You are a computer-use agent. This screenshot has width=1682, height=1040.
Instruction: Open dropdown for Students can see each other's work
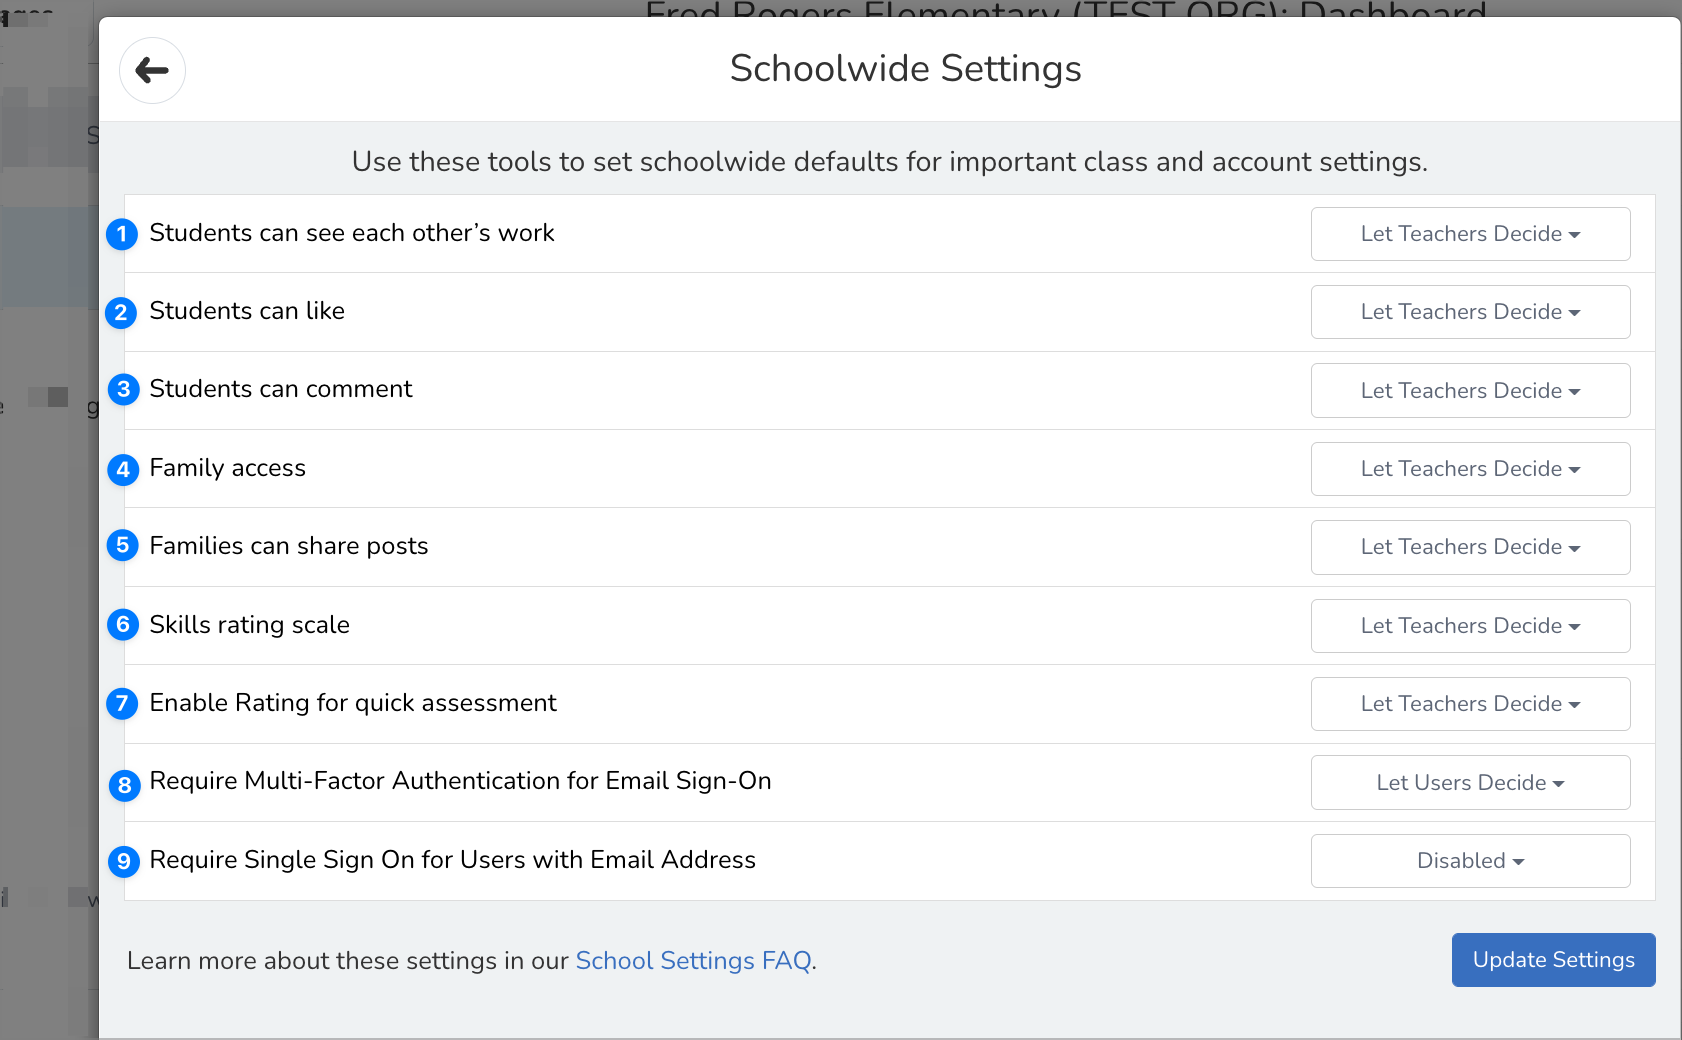[x=1470, y=234]
